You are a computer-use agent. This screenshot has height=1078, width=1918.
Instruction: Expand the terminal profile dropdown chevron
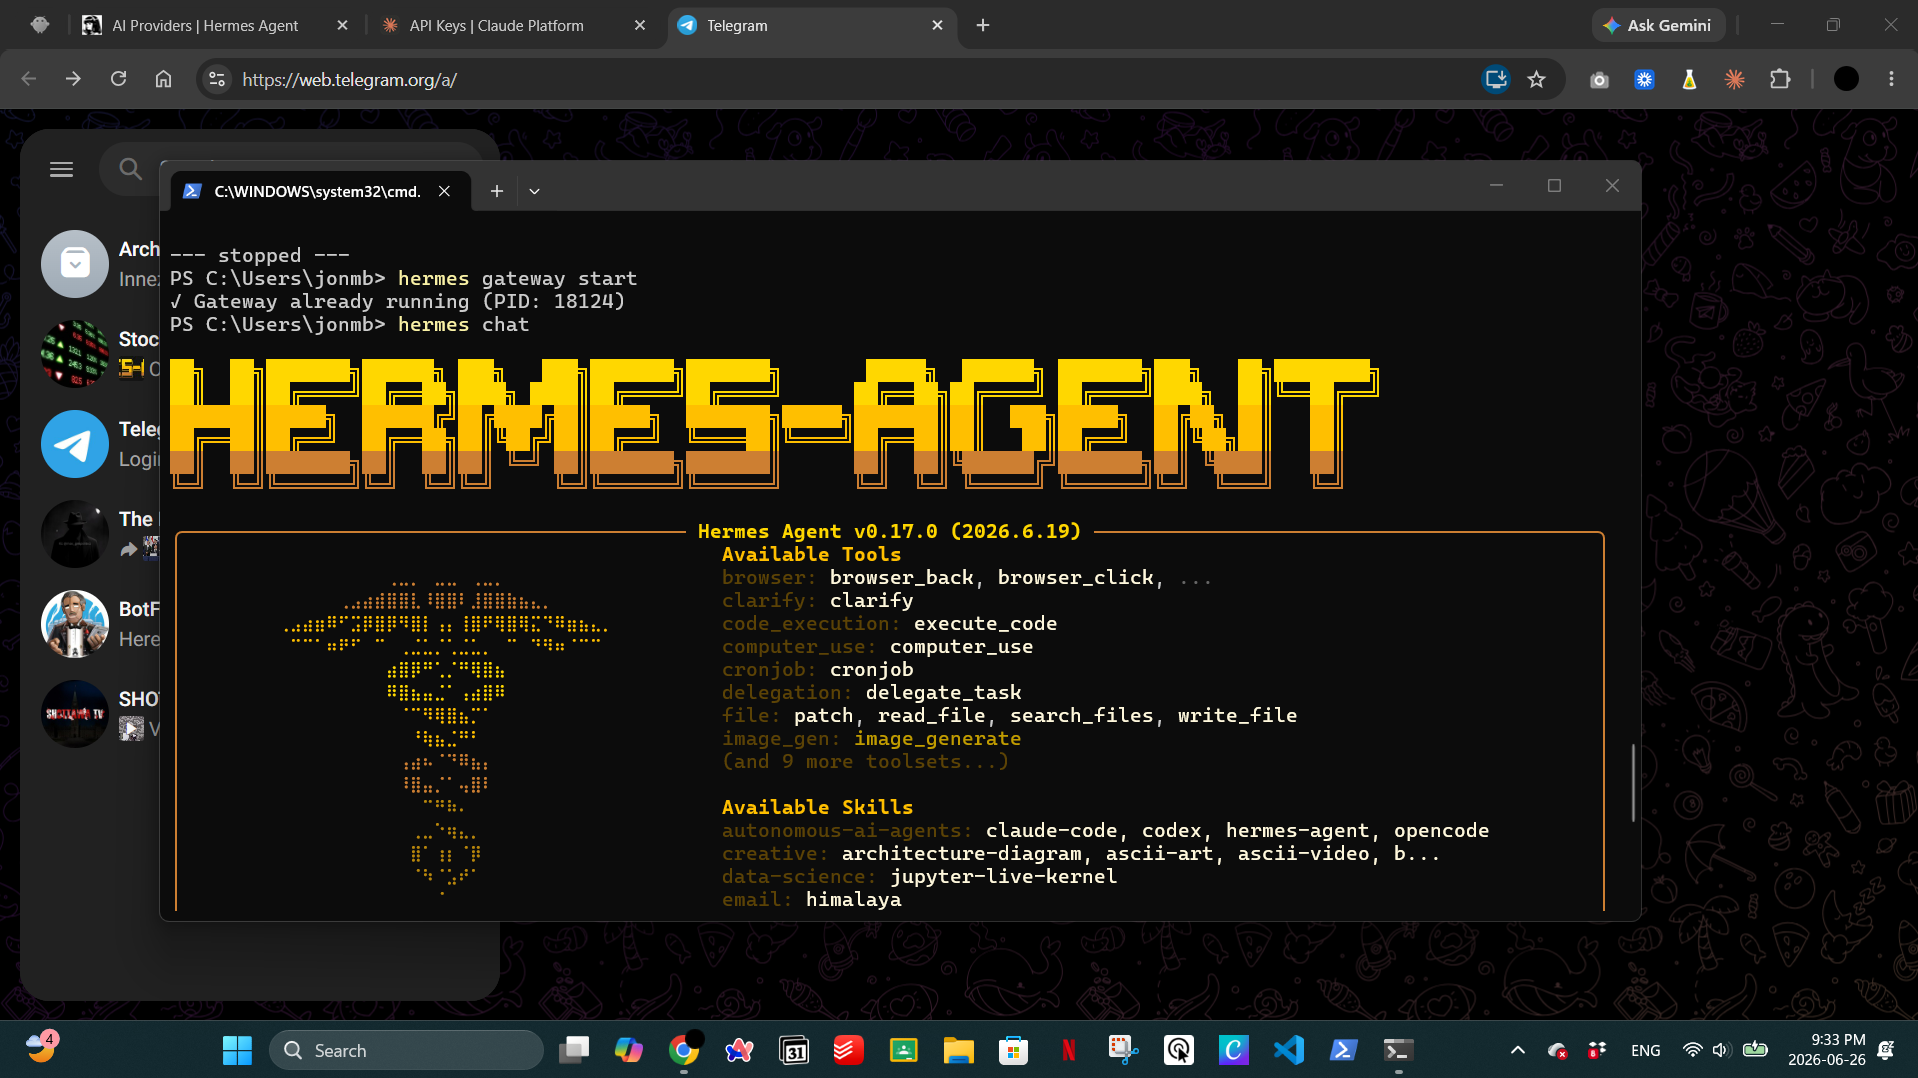(x=534, y=191)
